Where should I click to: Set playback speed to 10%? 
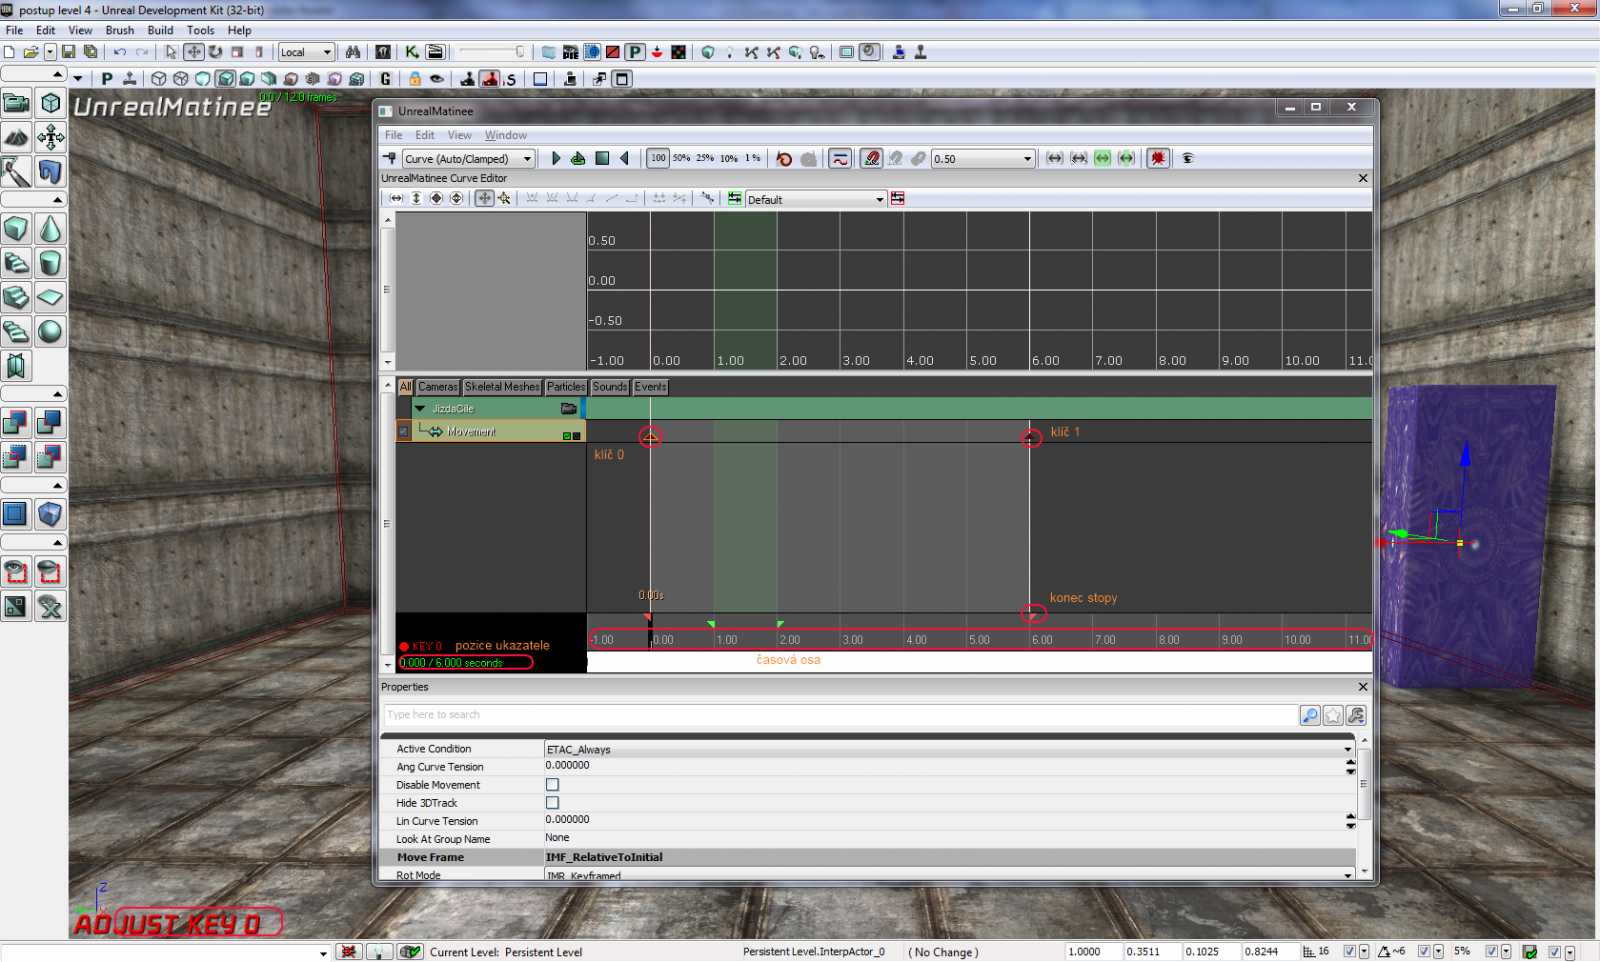point(729,158)
